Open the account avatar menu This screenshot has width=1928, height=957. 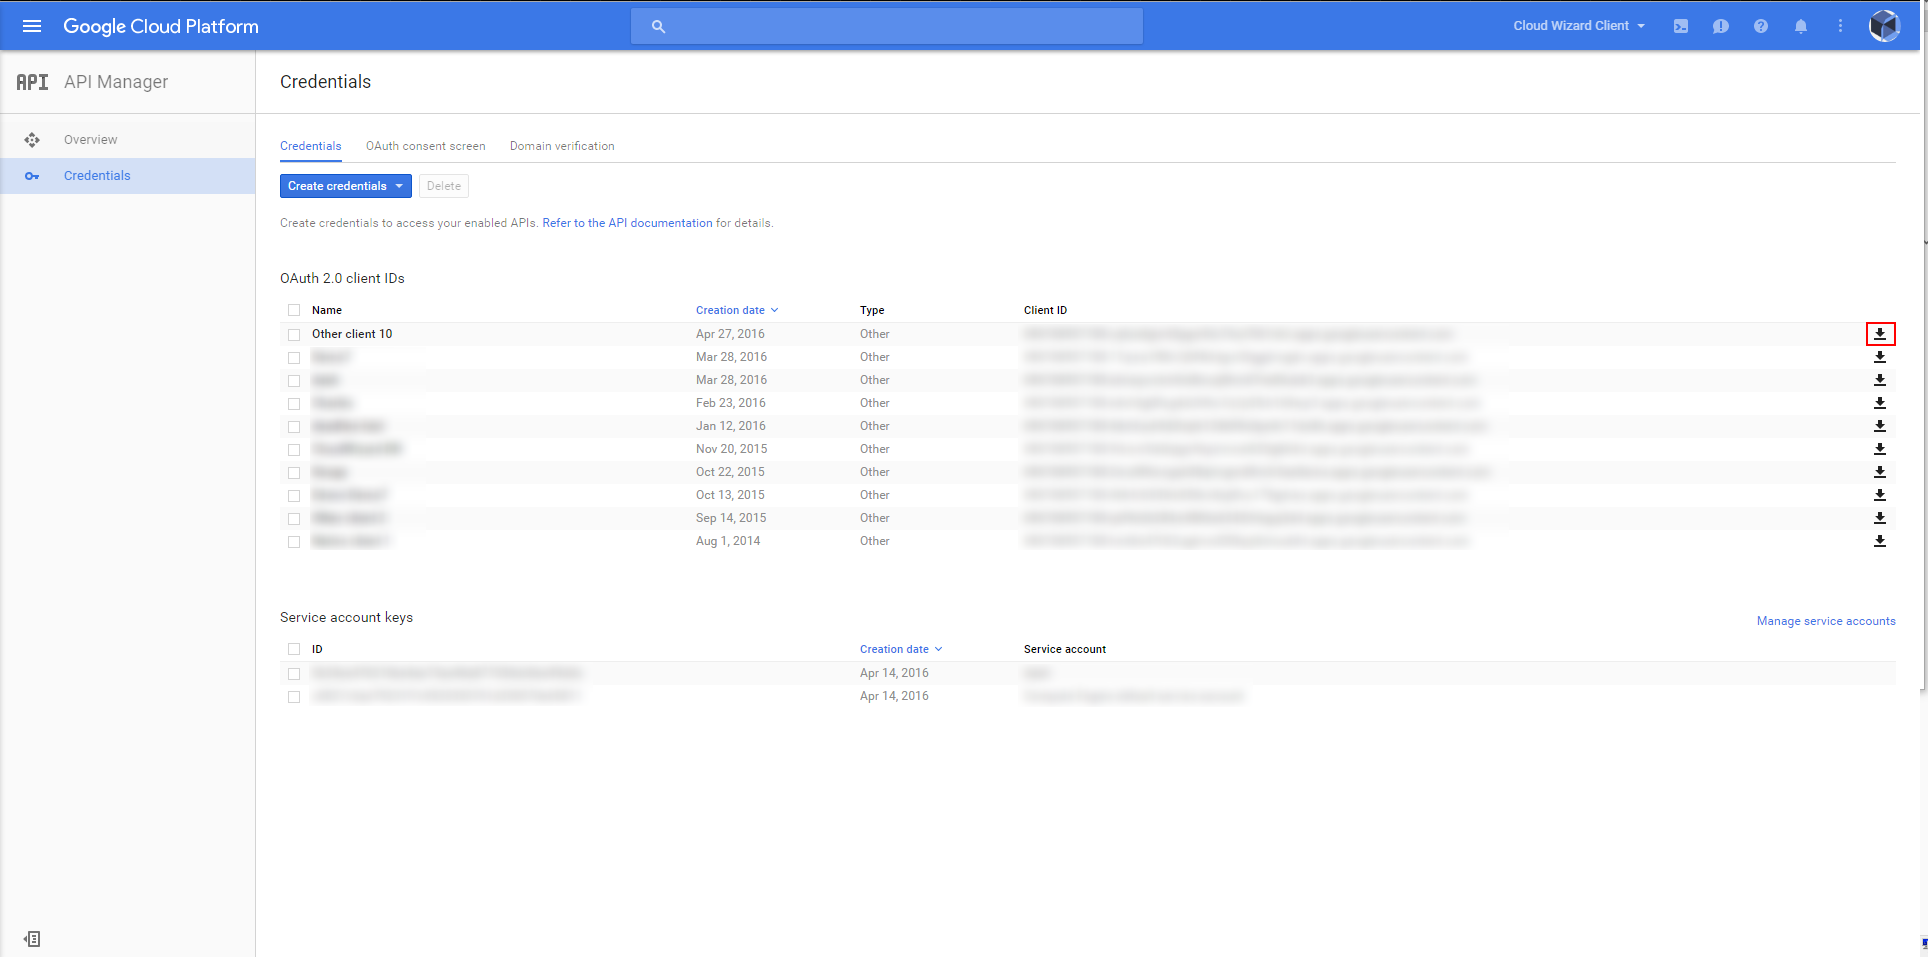(1884, 26)
